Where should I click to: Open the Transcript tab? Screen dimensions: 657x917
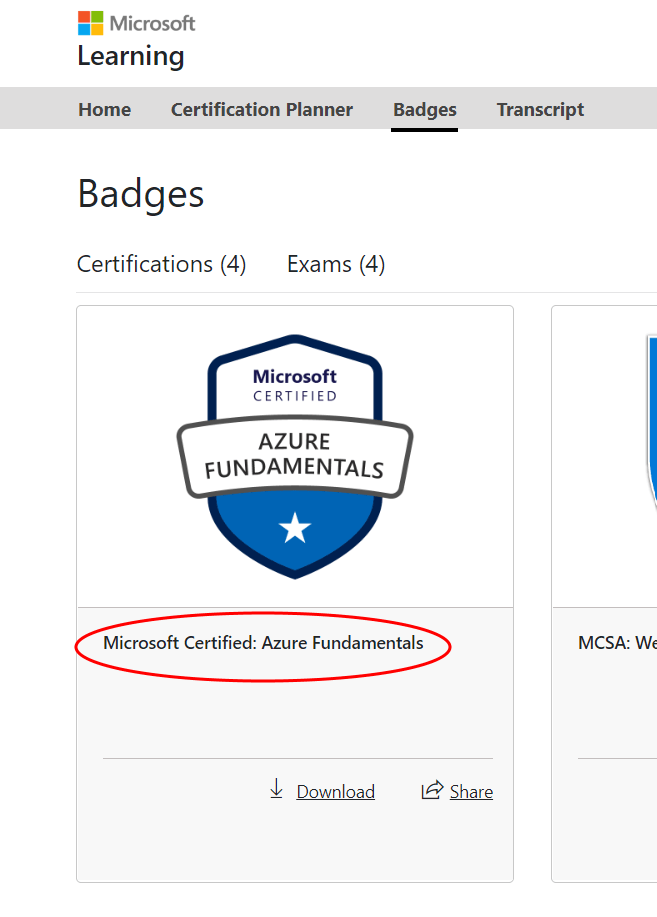click(540, 109)
